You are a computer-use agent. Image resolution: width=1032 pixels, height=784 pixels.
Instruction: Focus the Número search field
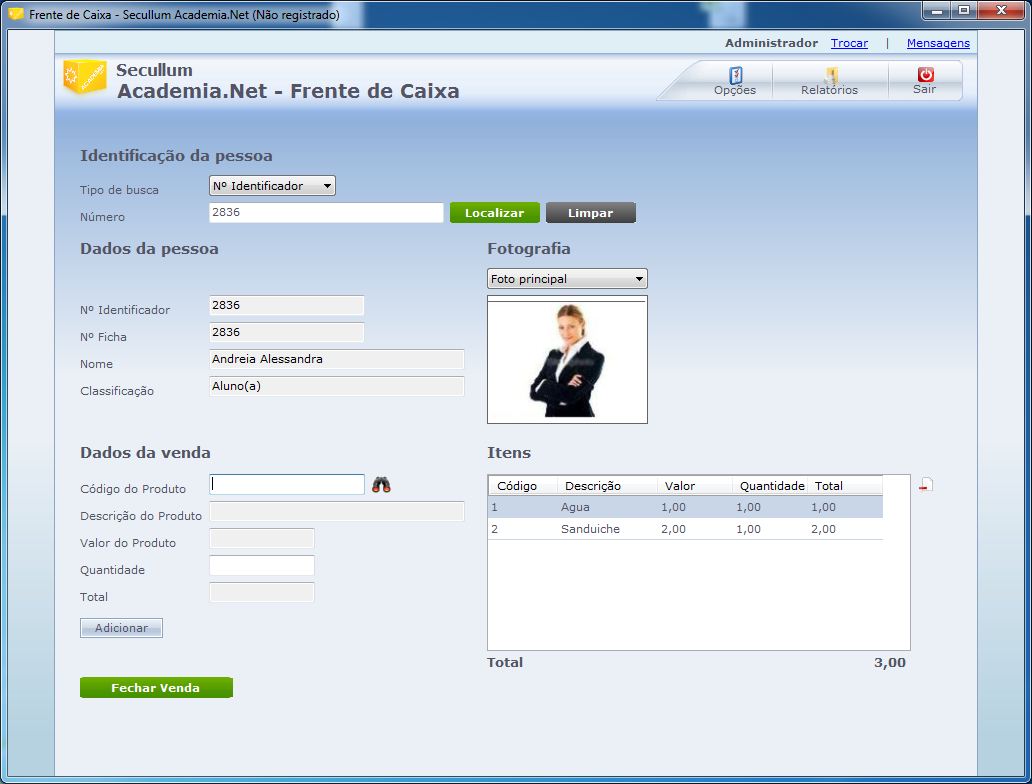point(326,213)
